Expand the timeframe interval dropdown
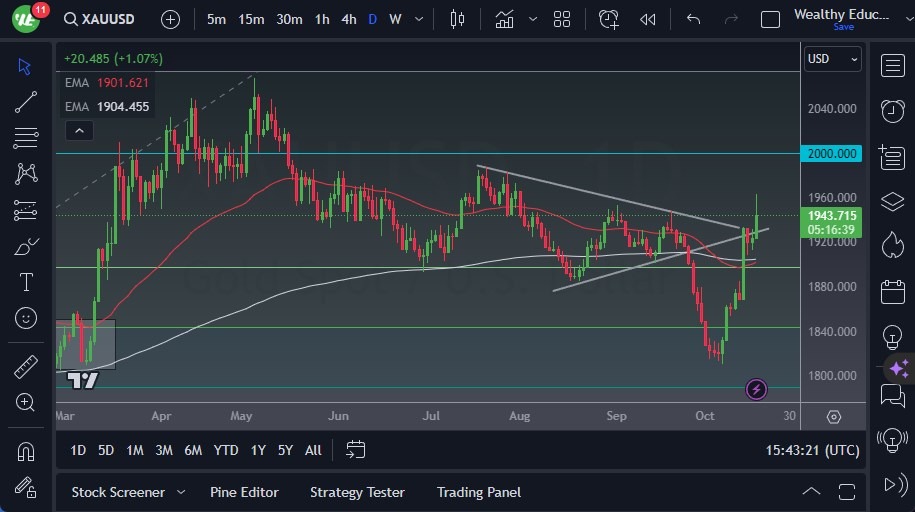The width and height of the screenshot is (915, 512). pyautogui.click(x=419, y=19)
